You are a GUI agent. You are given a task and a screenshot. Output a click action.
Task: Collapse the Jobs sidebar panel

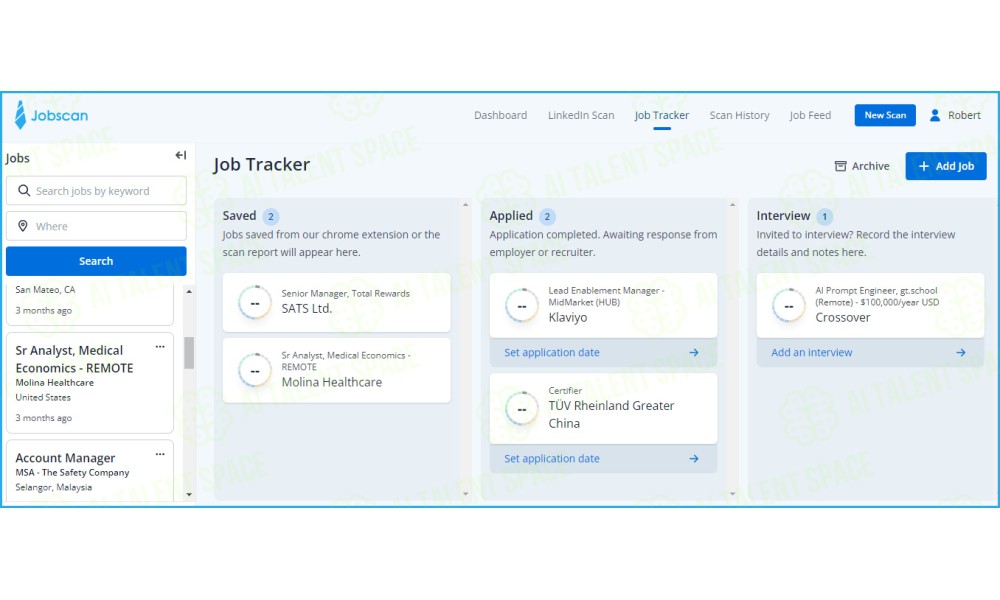click(180, 155)
